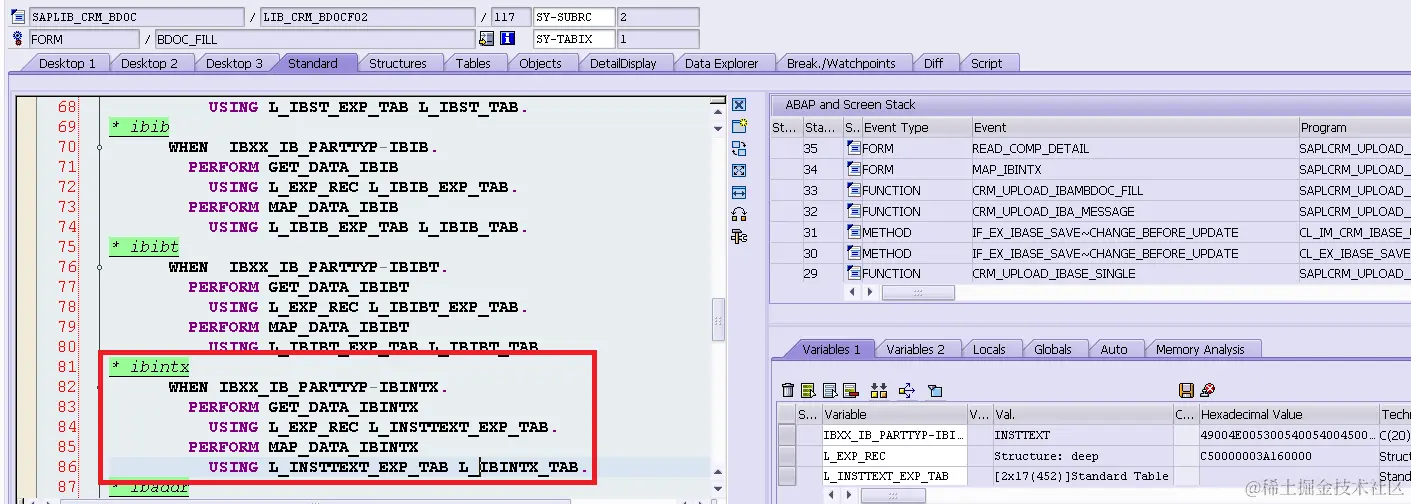This screenshot has height=504, width=1411.
Task: Switch to the Variables 2 tab
Action: click(915, 349)
